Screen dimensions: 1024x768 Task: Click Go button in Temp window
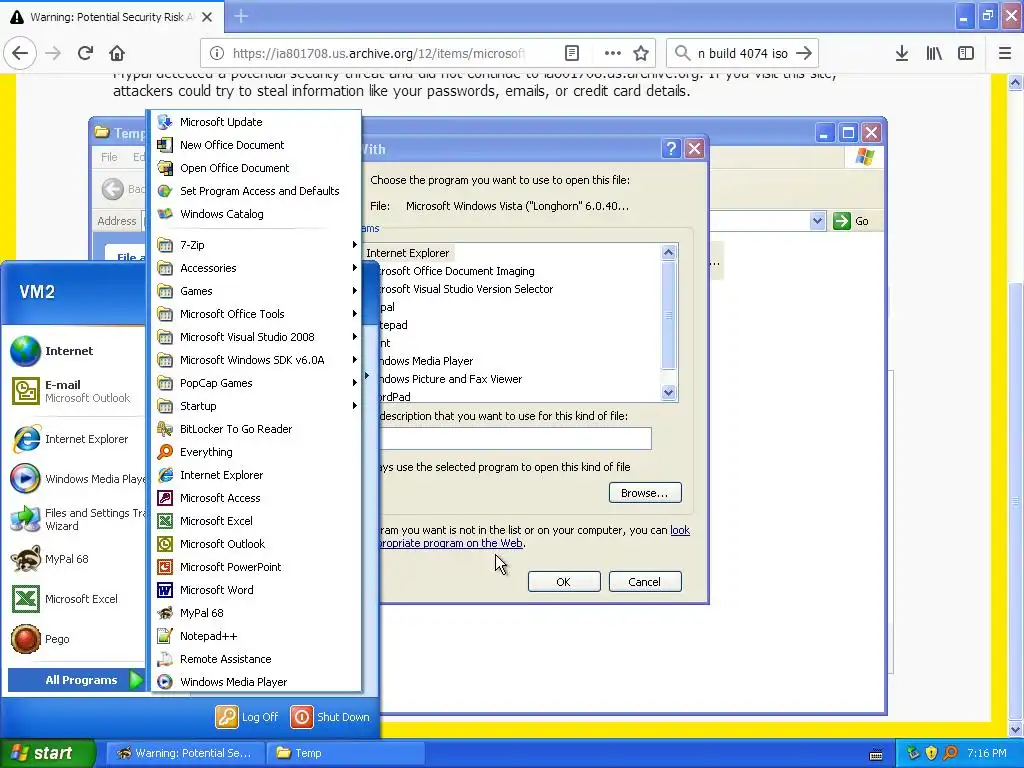coord(852,221)
